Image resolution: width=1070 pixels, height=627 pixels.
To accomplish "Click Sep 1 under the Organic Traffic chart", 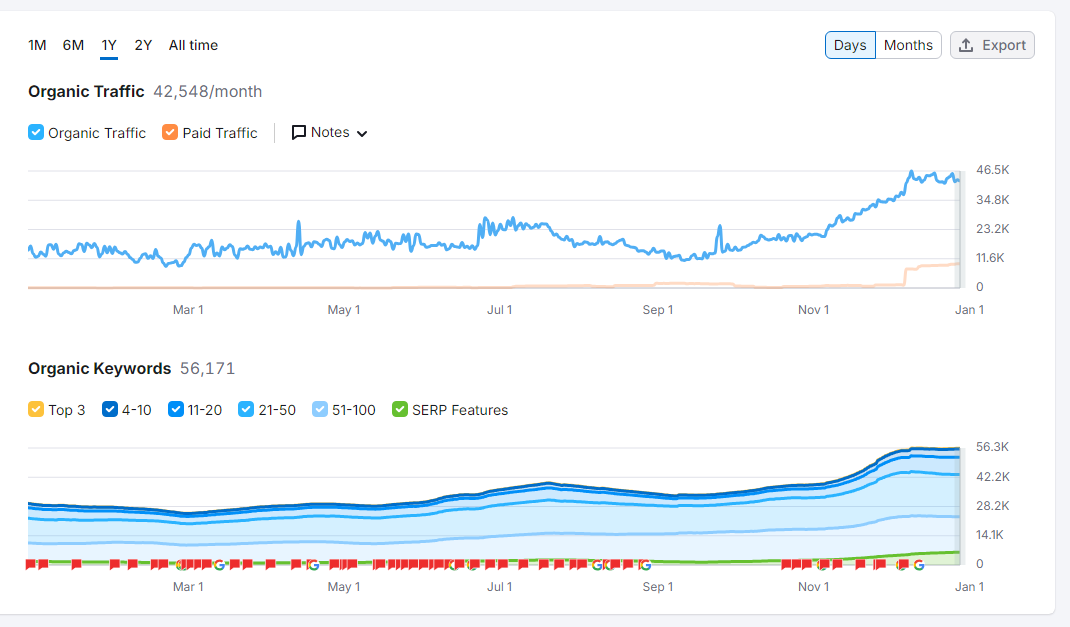I will click(x=658, y=310).
